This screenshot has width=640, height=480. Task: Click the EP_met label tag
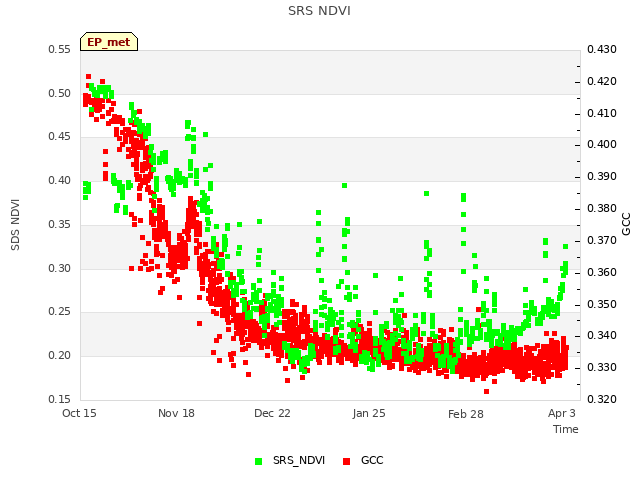(x=109, y=42)
